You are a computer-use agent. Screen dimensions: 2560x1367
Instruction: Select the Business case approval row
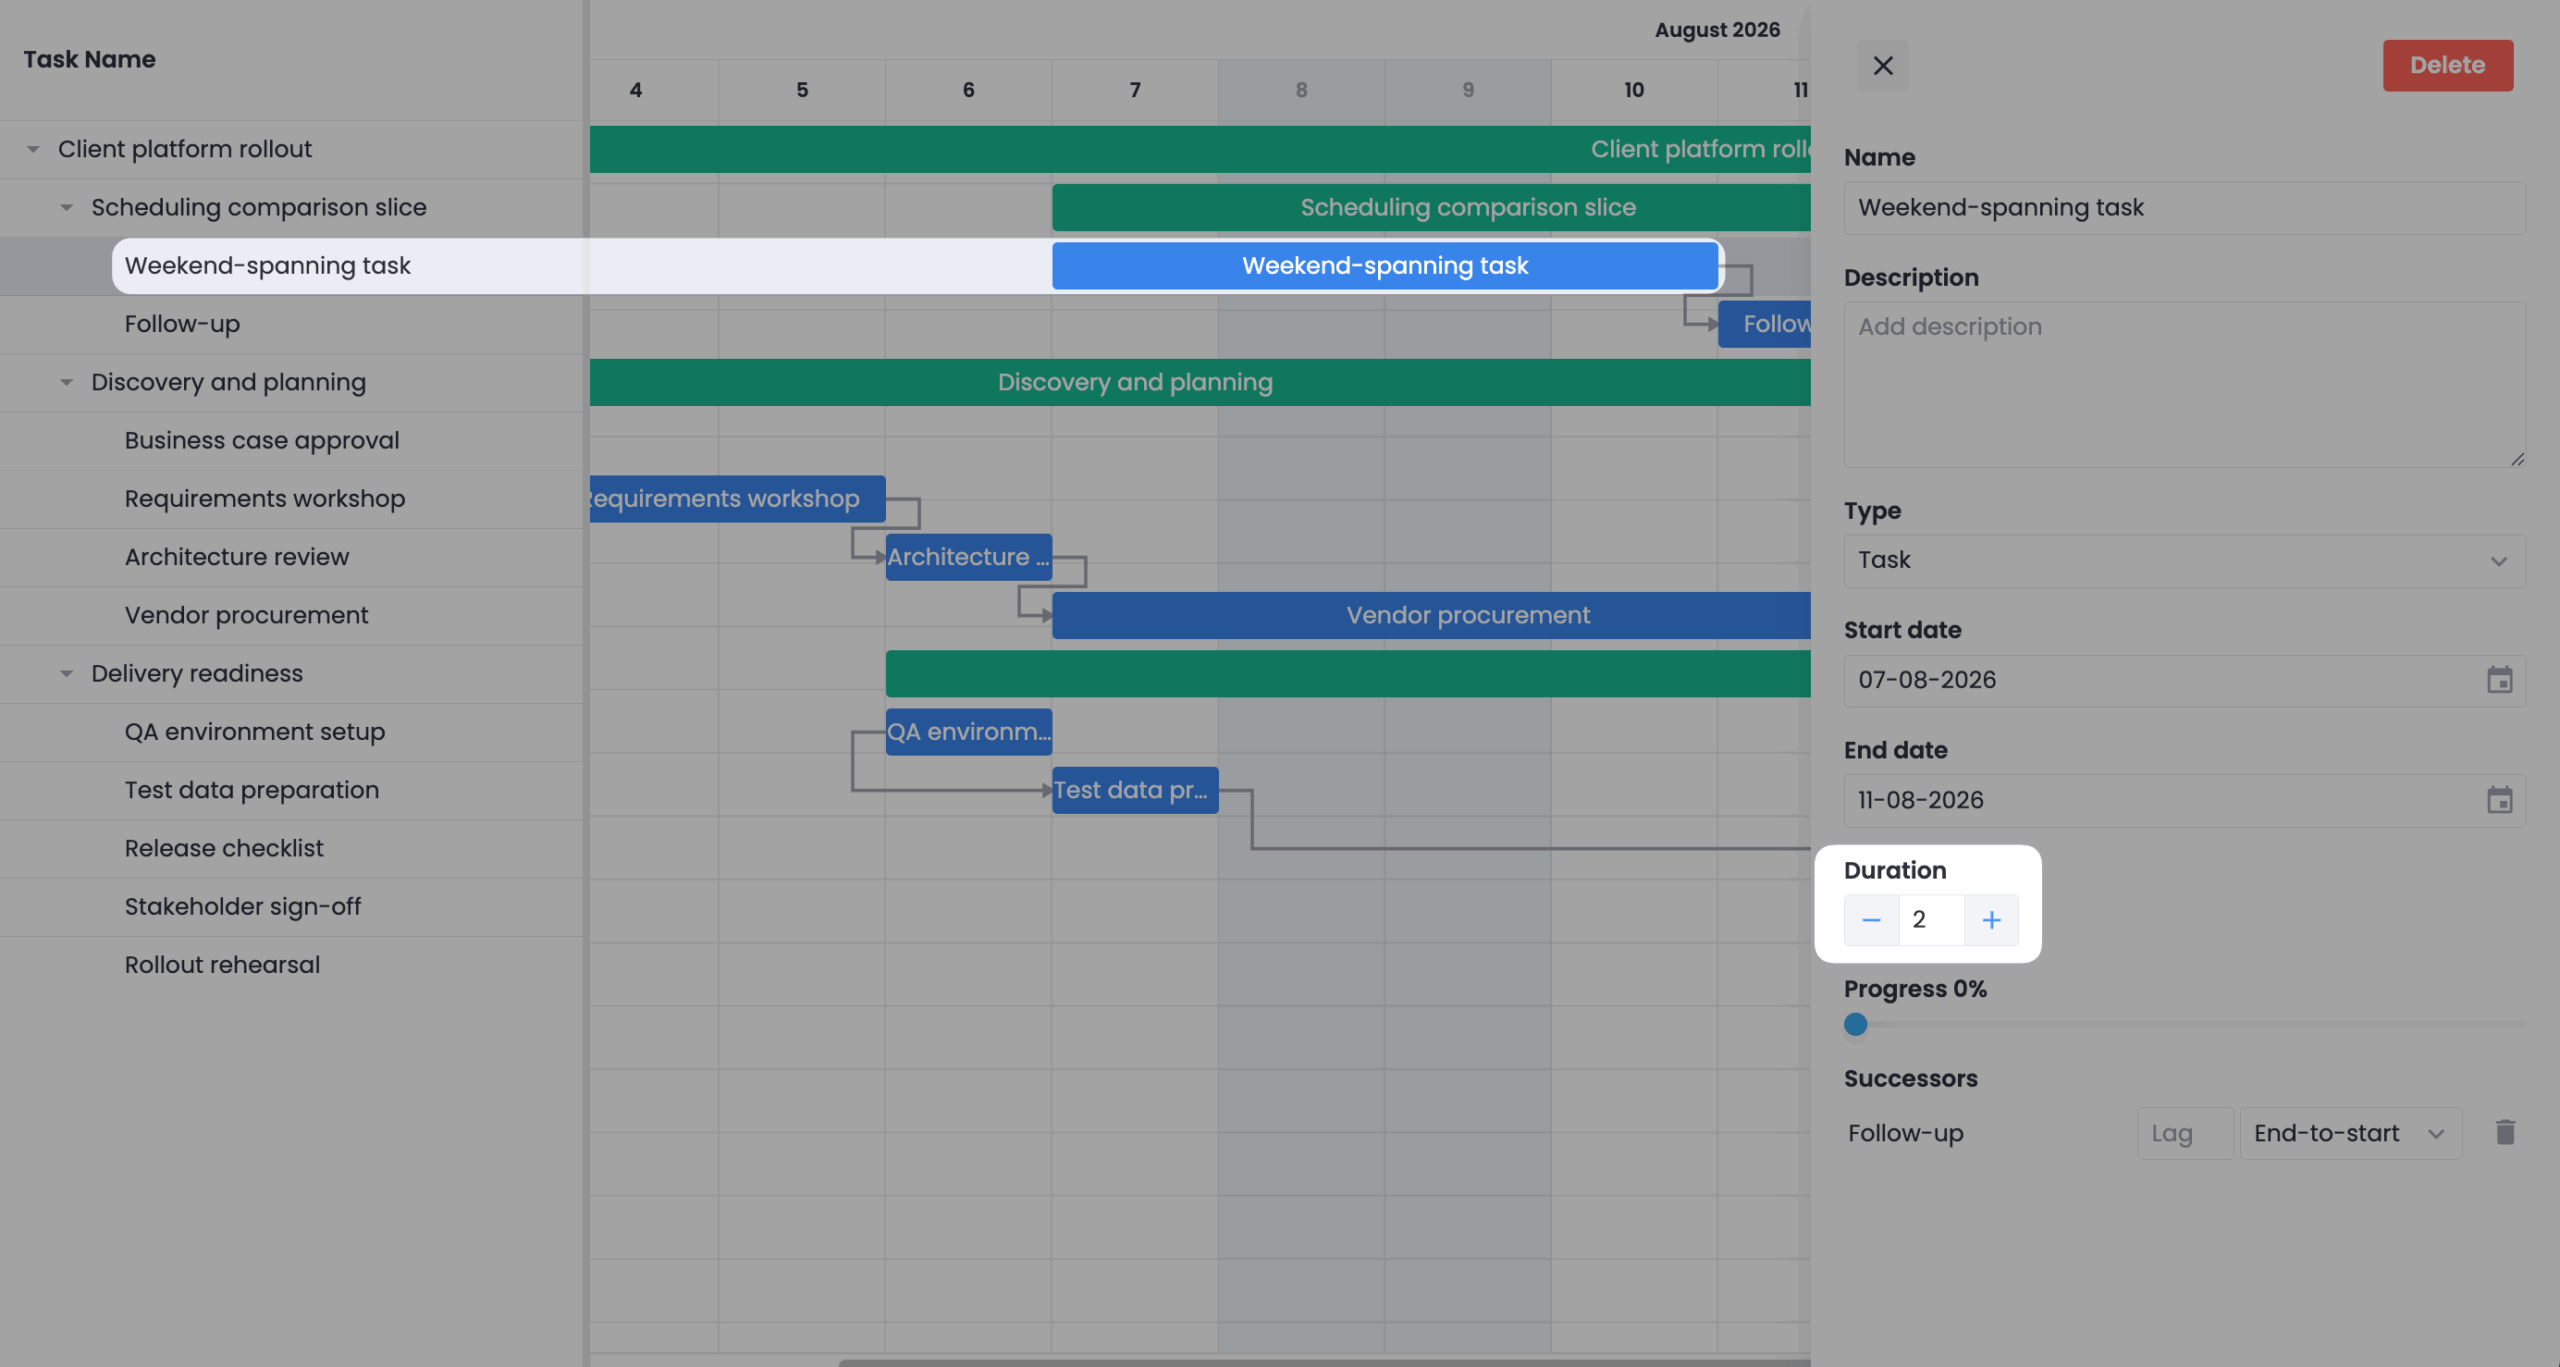(292, 441)
